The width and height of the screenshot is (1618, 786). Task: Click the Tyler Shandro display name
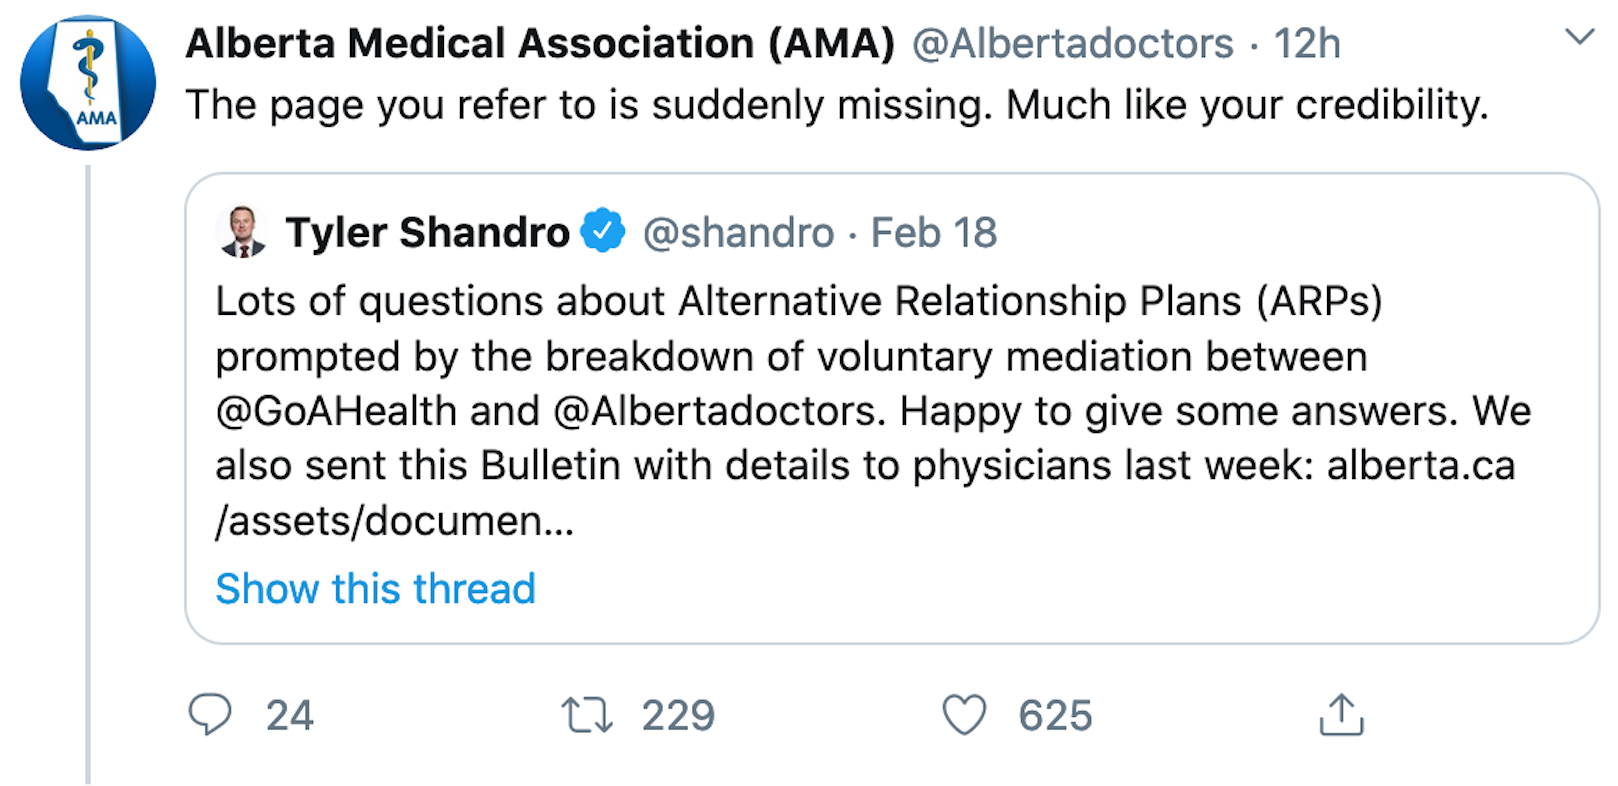[x=427, y=233]
